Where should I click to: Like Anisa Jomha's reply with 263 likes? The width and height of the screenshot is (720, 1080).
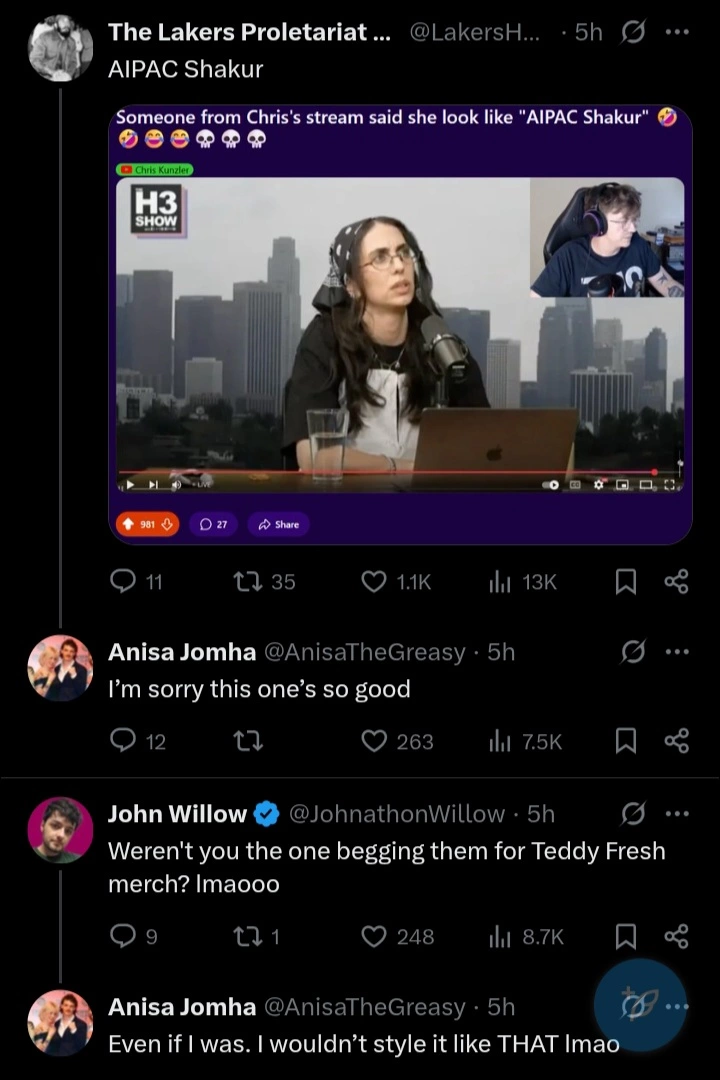[x=398, y=741]
